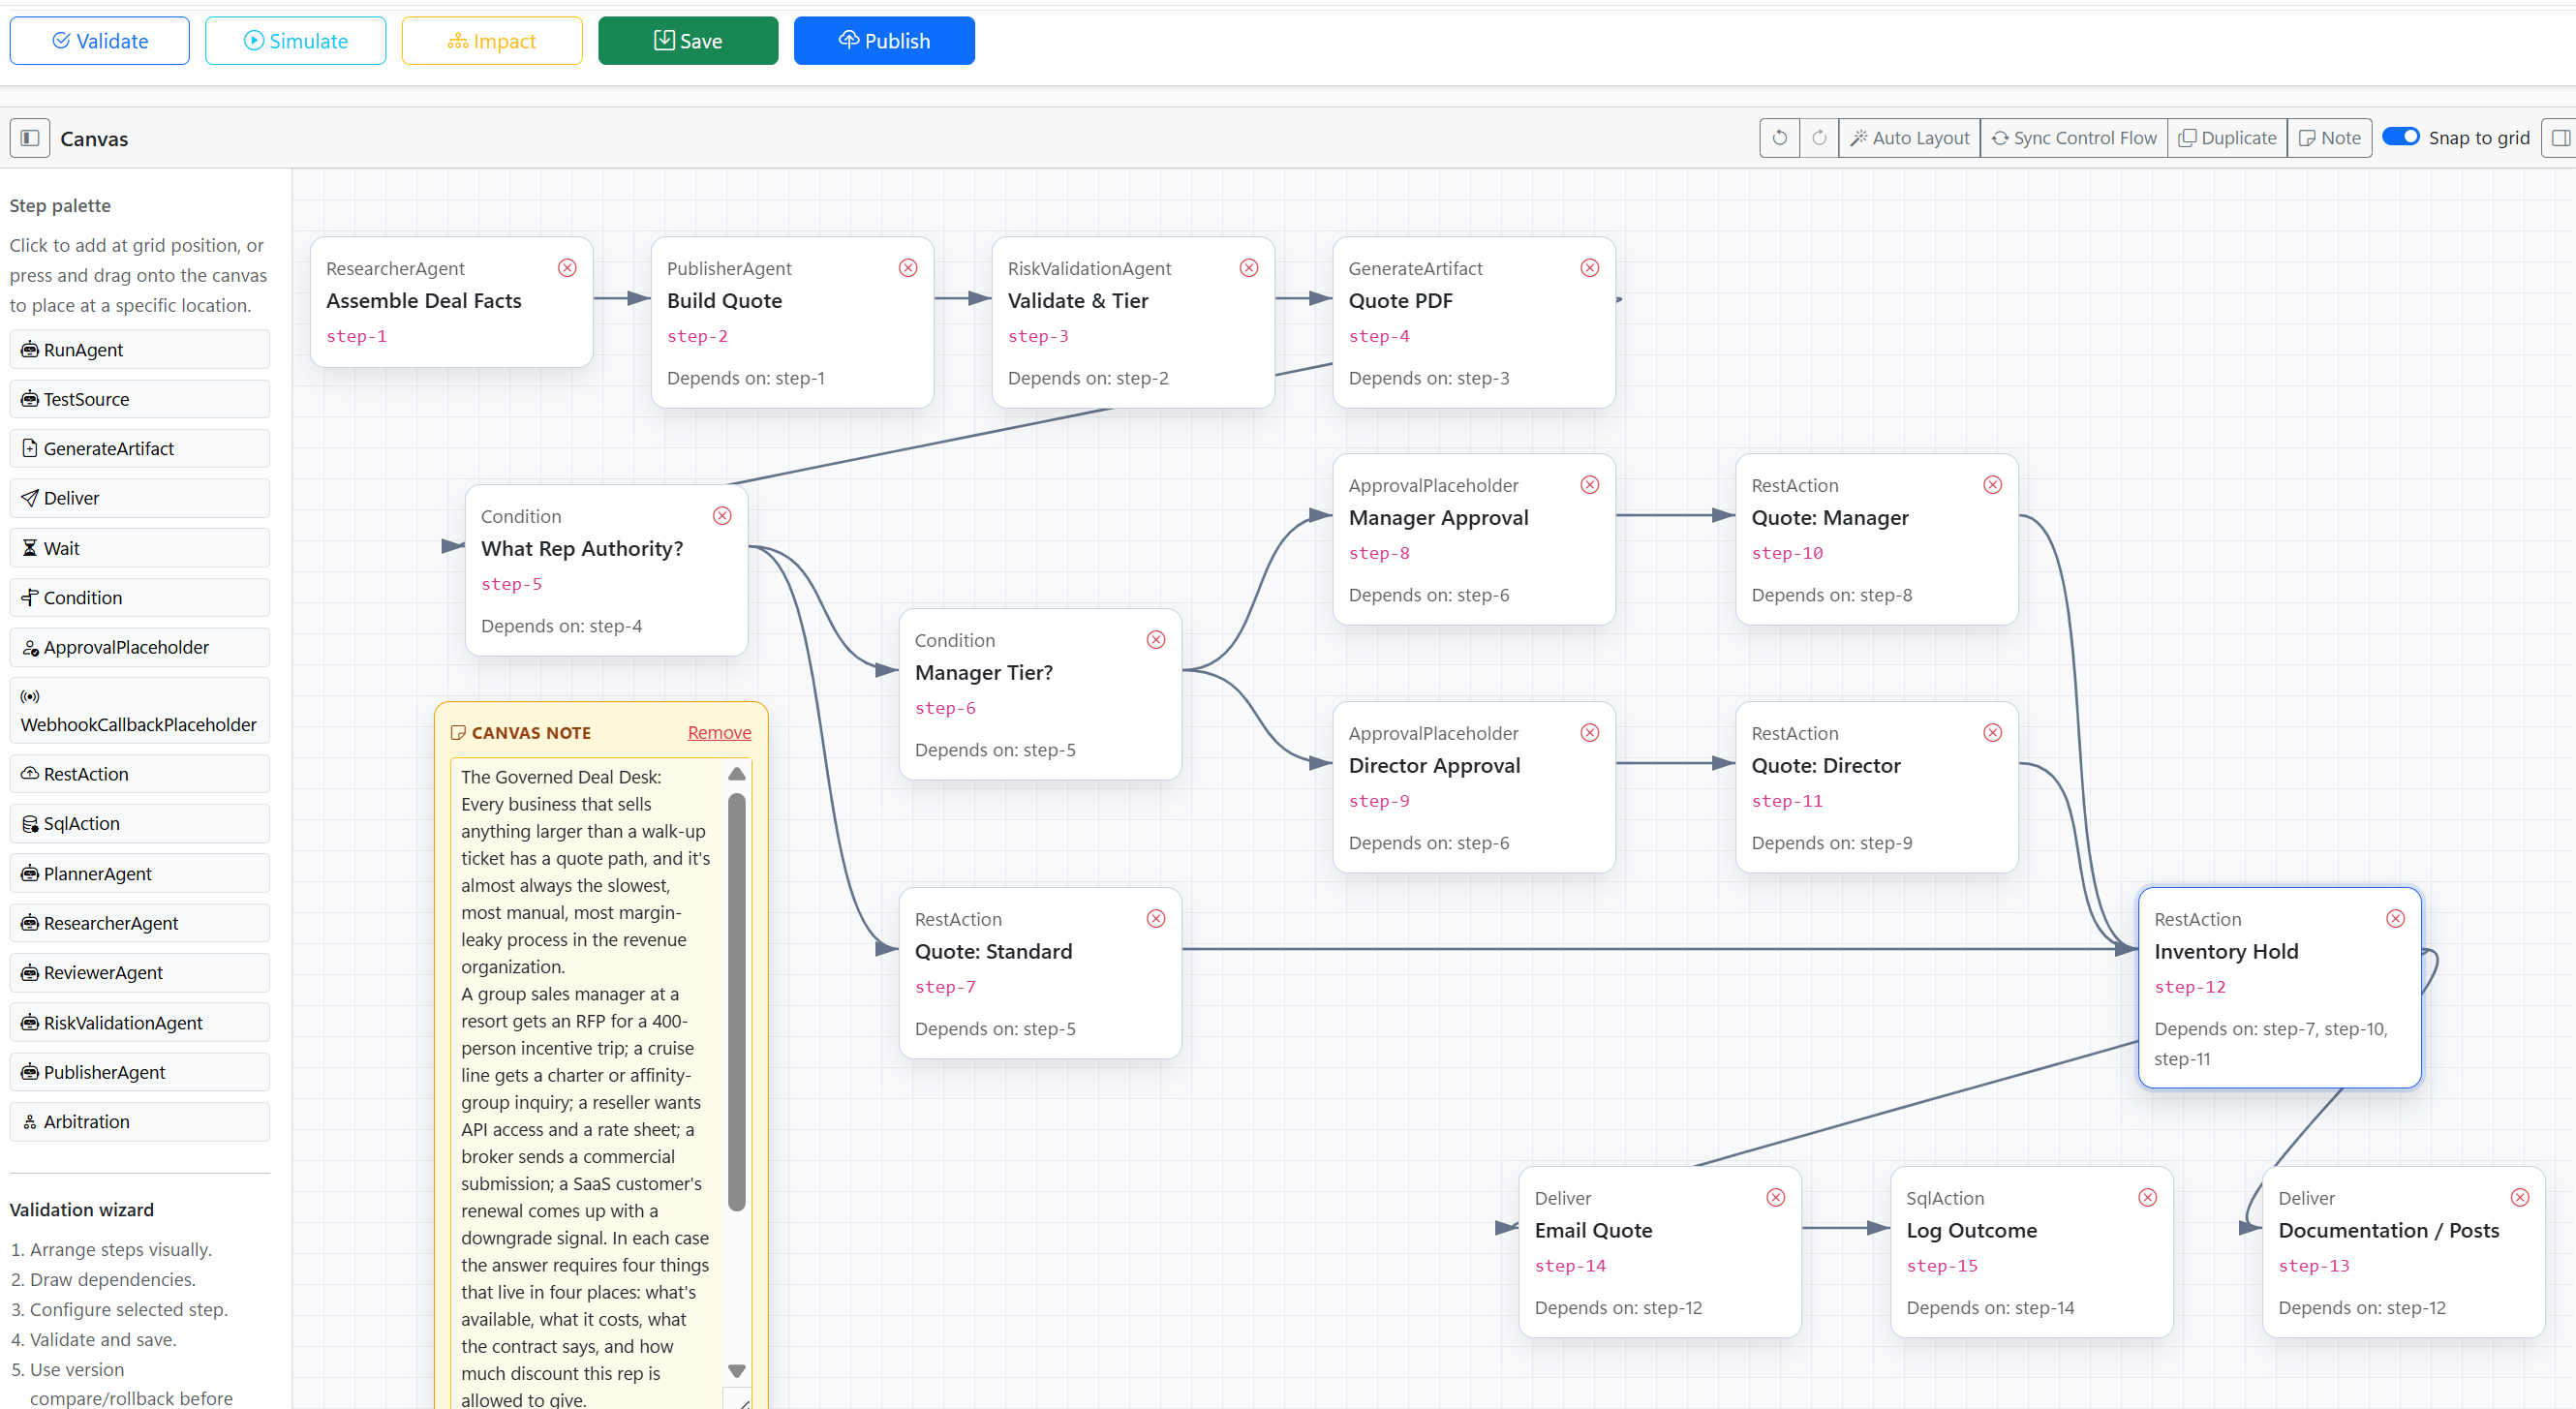Open the Impact analysis

coord(492,41)
